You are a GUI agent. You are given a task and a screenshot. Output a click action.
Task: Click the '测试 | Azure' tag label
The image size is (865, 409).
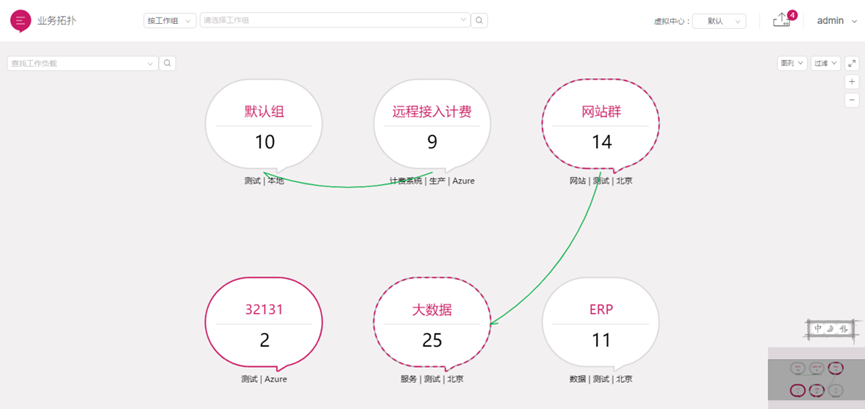(264, 379)
